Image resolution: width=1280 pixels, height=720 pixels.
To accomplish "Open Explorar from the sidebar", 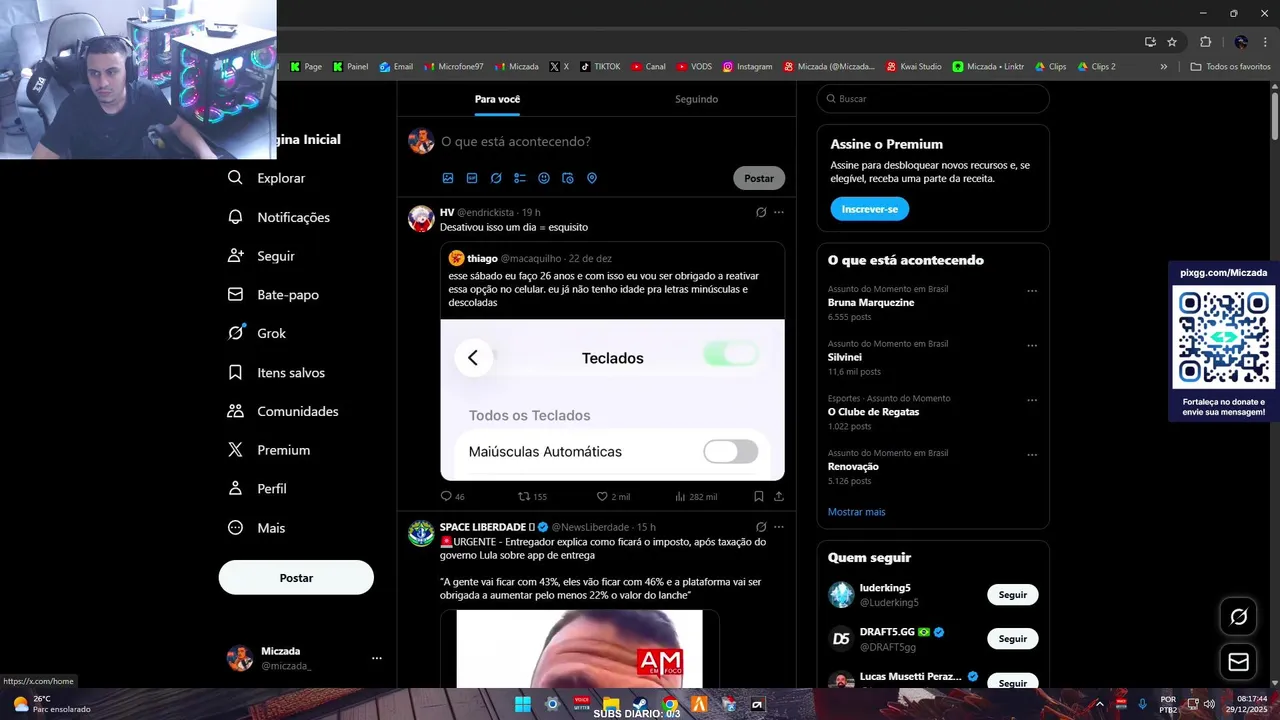I will pos(266,178).
